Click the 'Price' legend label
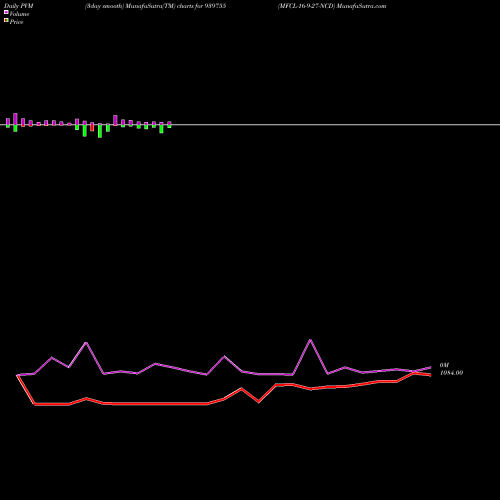The height and width of the screenshot is (500, 500). pos(16,22)
